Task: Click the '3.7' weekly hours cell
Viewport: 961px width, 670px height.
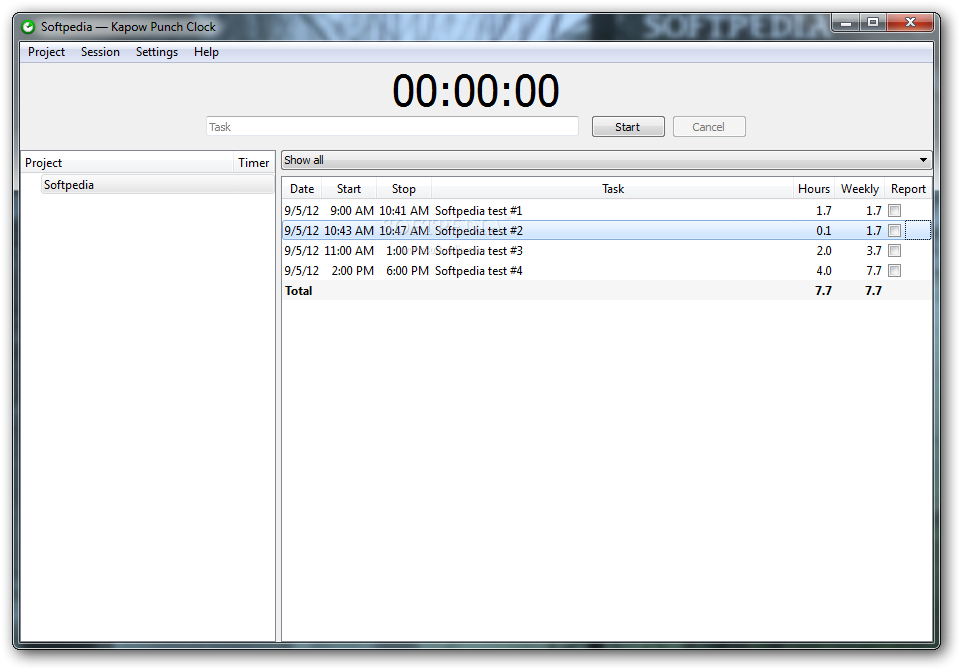Action: (x=874, y=251)
